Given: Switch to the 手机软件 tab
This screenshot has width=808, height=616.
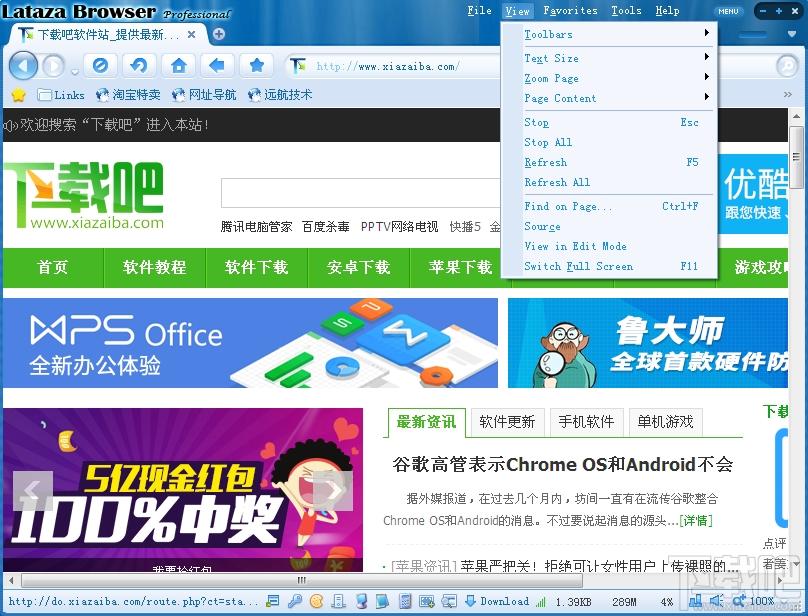Looking at the screenshot, I should [x=586, y=422].
